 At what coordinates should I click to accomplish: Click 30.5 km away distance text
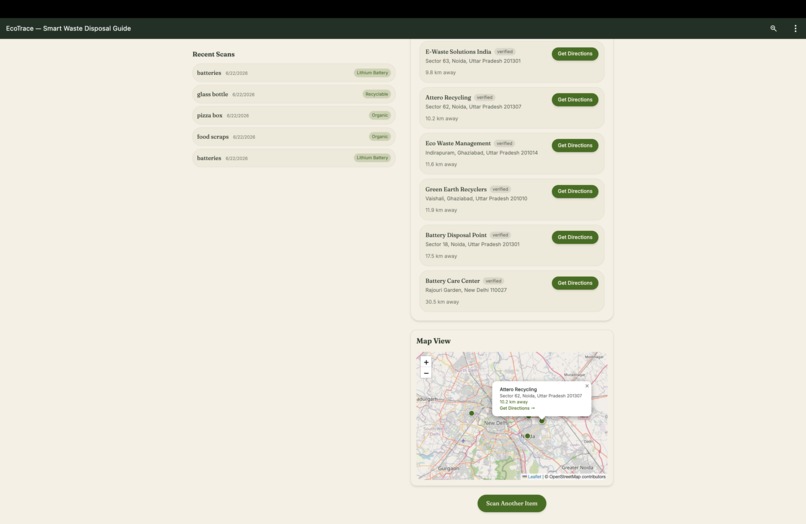[x=442, y=302]
